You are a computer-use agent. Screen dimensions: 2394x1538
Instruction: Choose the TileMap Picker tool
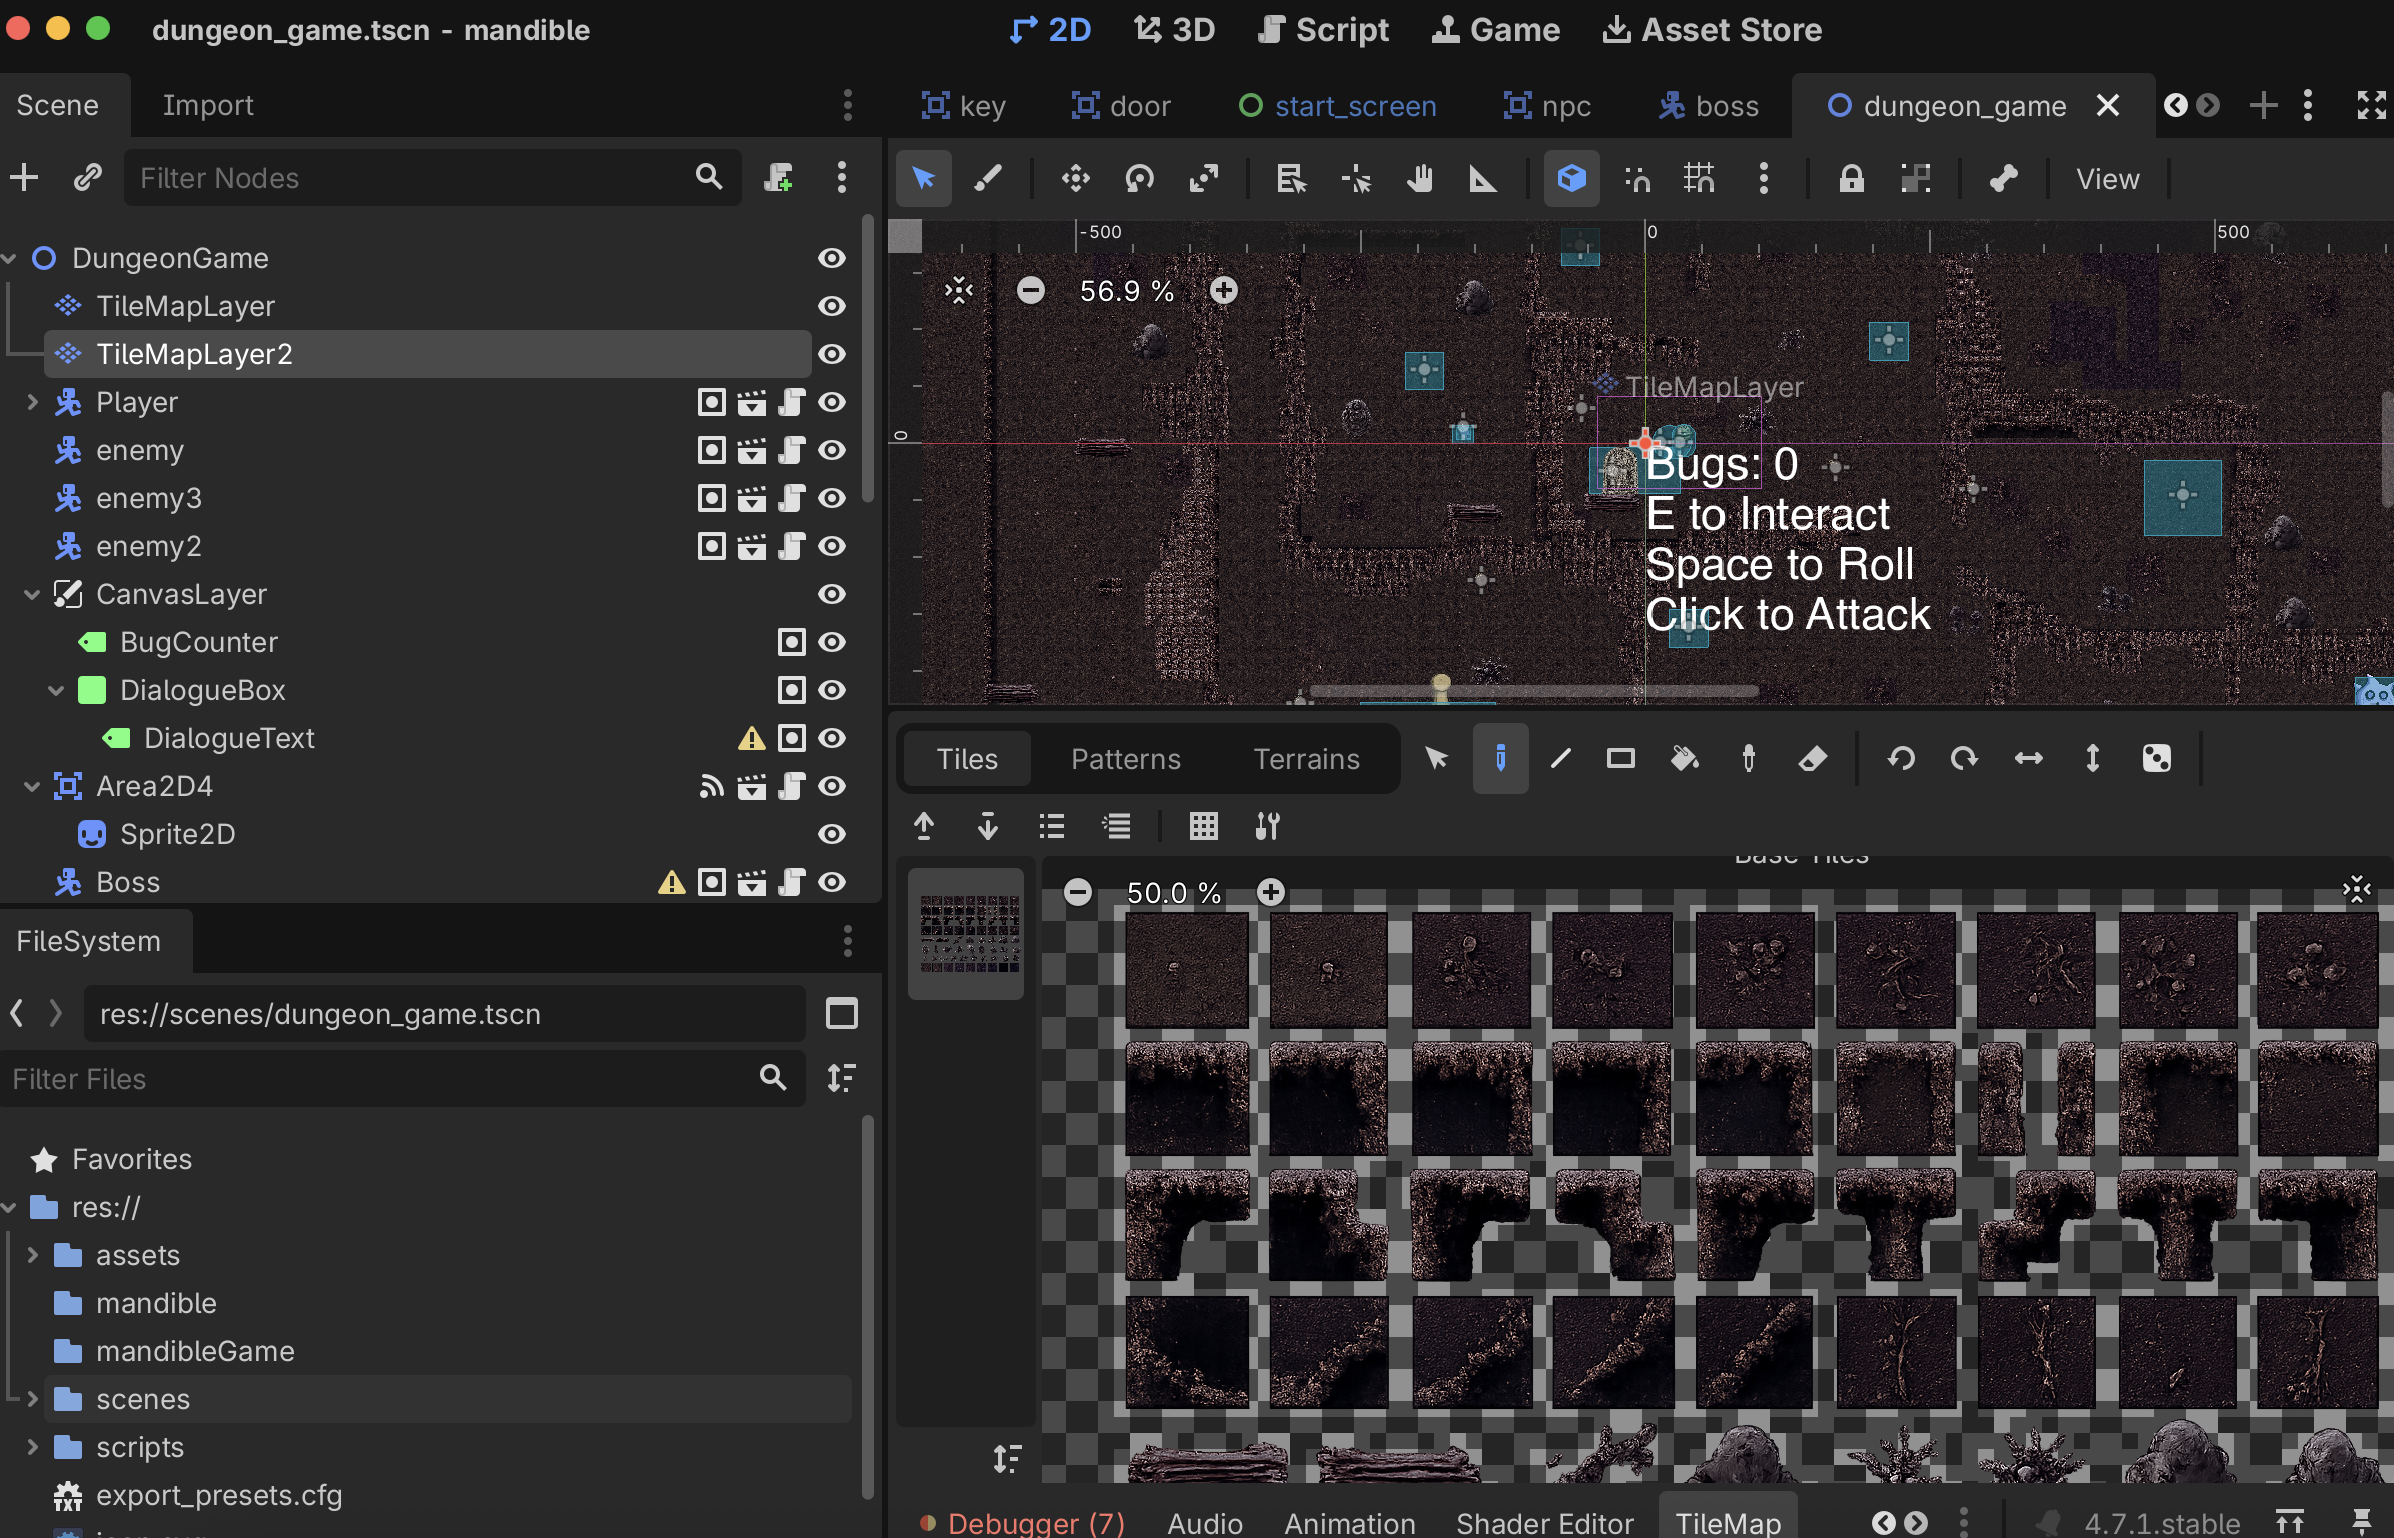click(x=1749, y=759)
